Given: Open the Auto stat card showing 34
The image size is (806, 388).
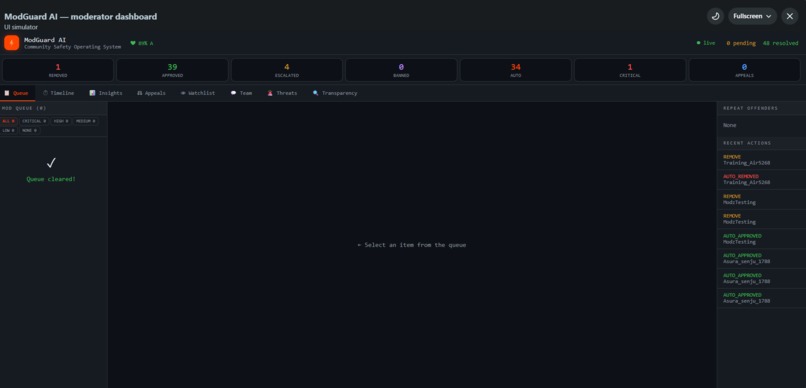Looking at the screenshot, I should (x=516, y=70).
